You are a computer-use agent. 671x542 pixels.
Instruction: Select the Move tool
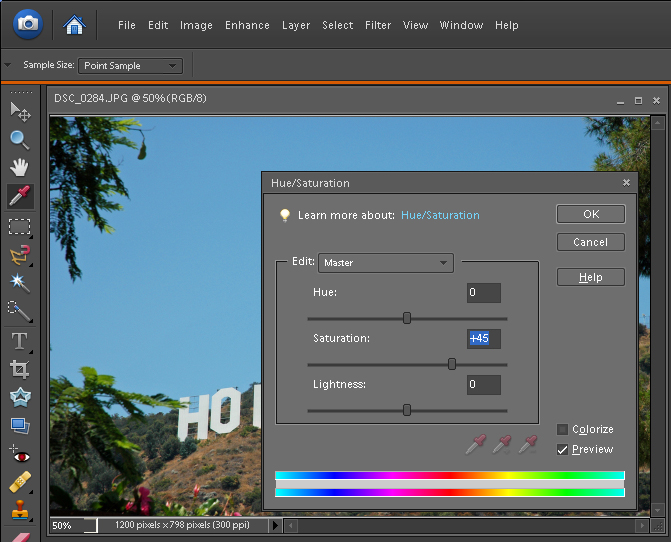(x=19, y=111)
